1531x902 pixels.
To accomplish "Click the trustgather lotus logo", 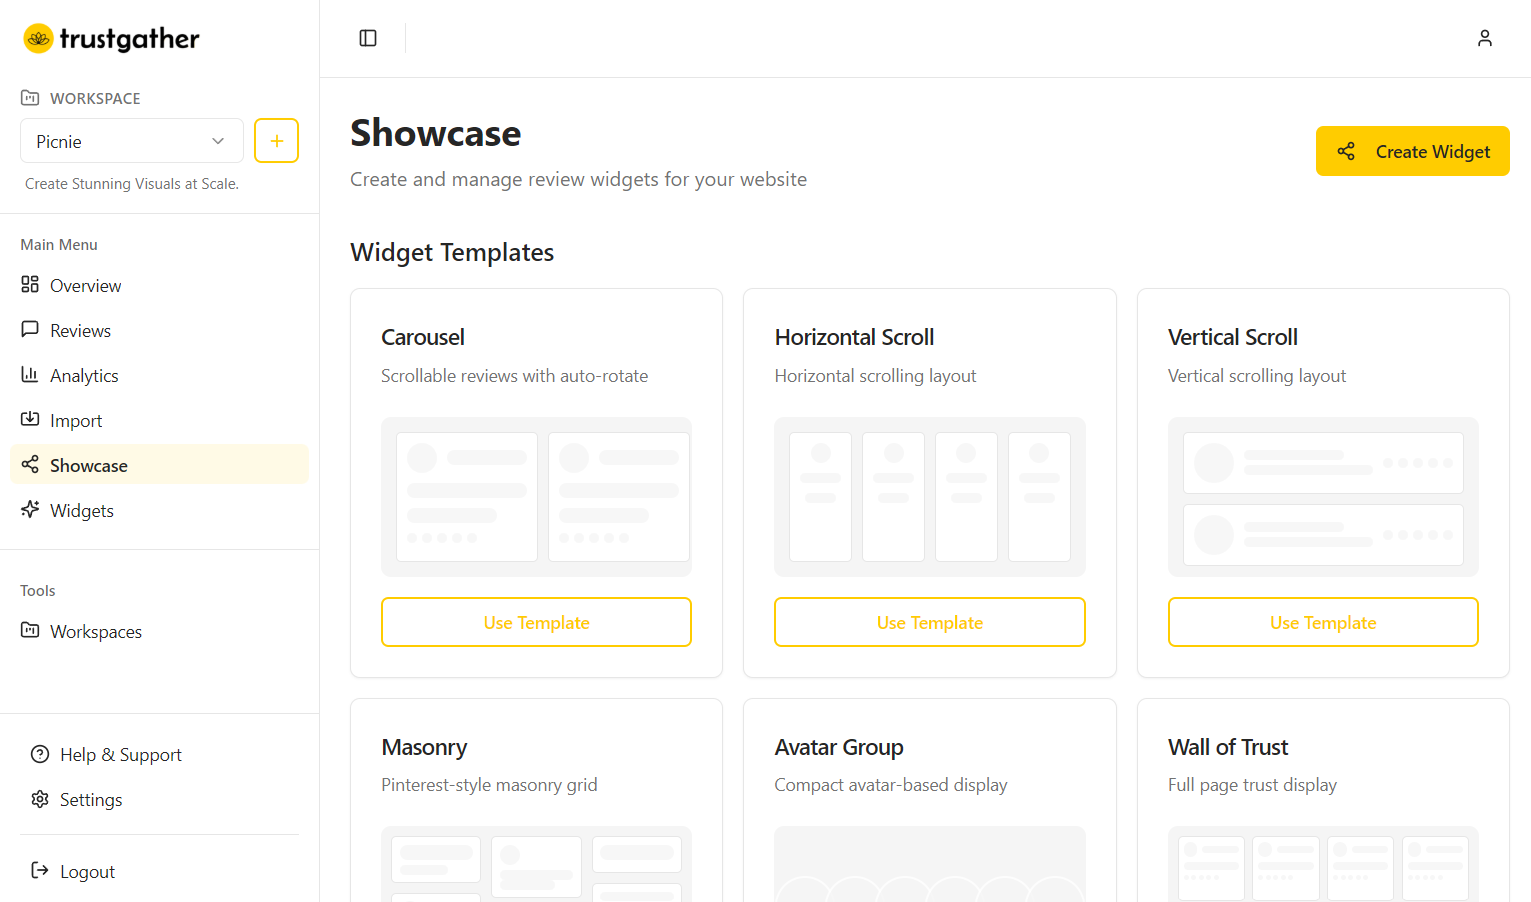I will (x=39, y=38).
